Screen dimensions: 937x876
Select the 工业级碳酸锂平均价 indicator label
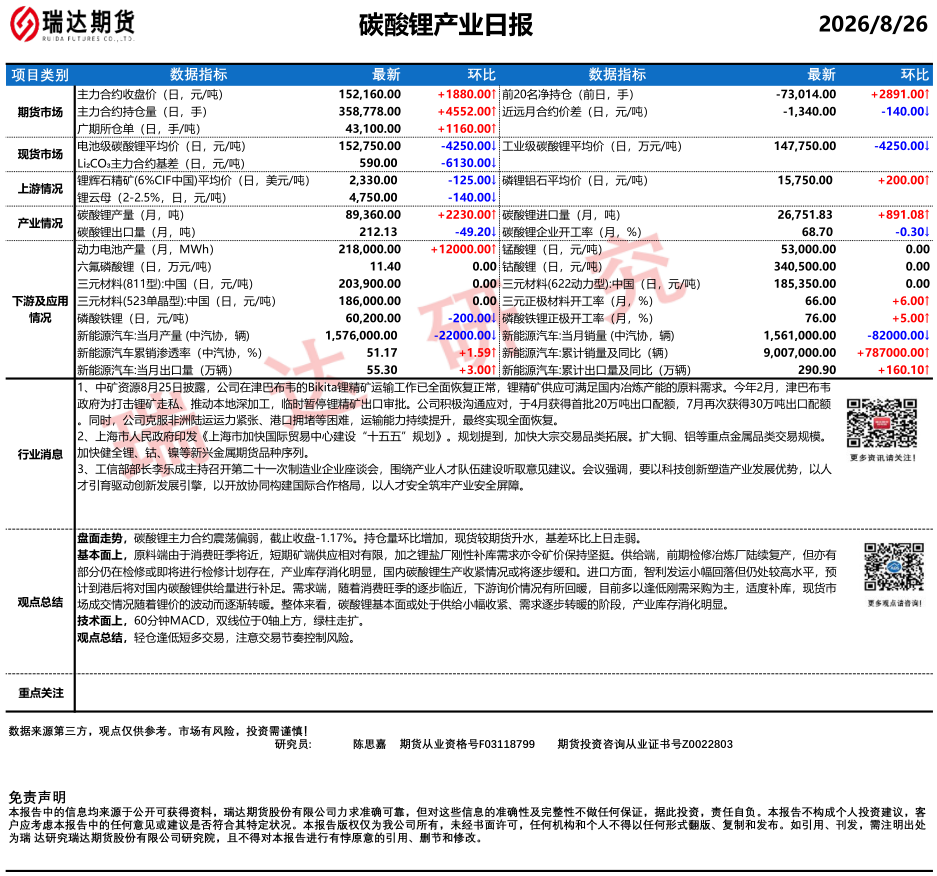click(592, 146)
